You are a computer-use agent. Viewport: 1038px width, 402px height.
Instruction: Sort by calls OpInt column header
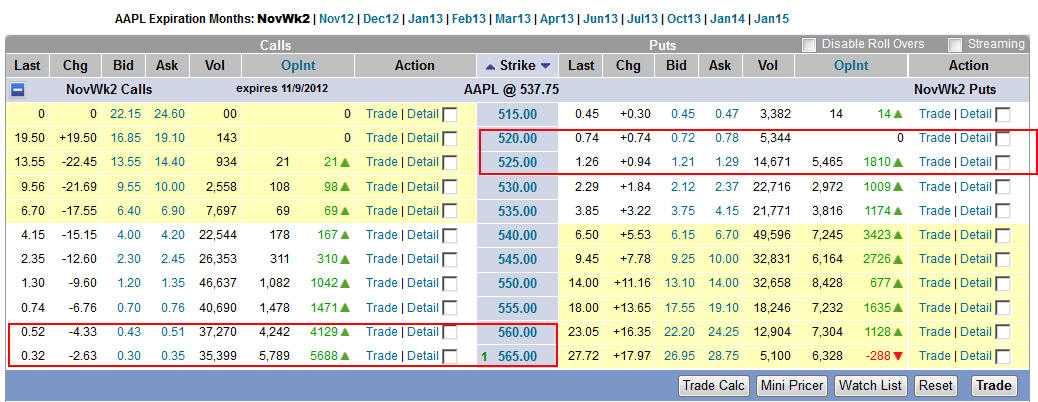pyautogui.click(x=298, y=66)
